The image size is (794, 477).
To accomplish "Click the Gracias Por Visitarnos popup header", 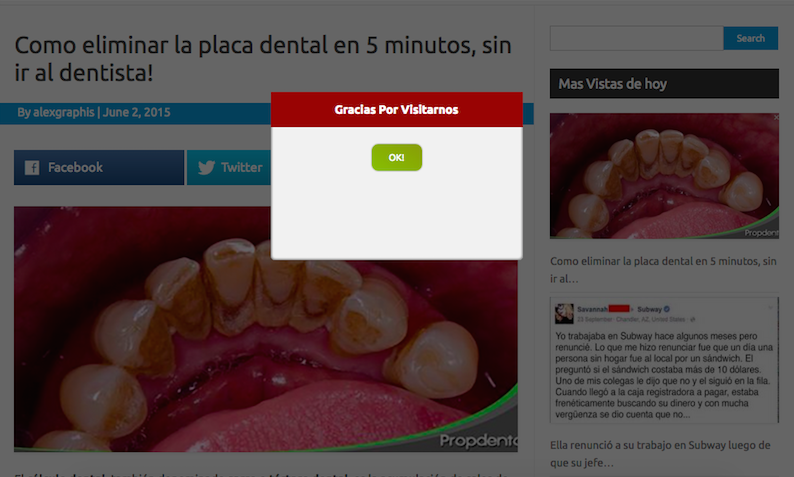I will pyautogui.click(x=396, y=109).
